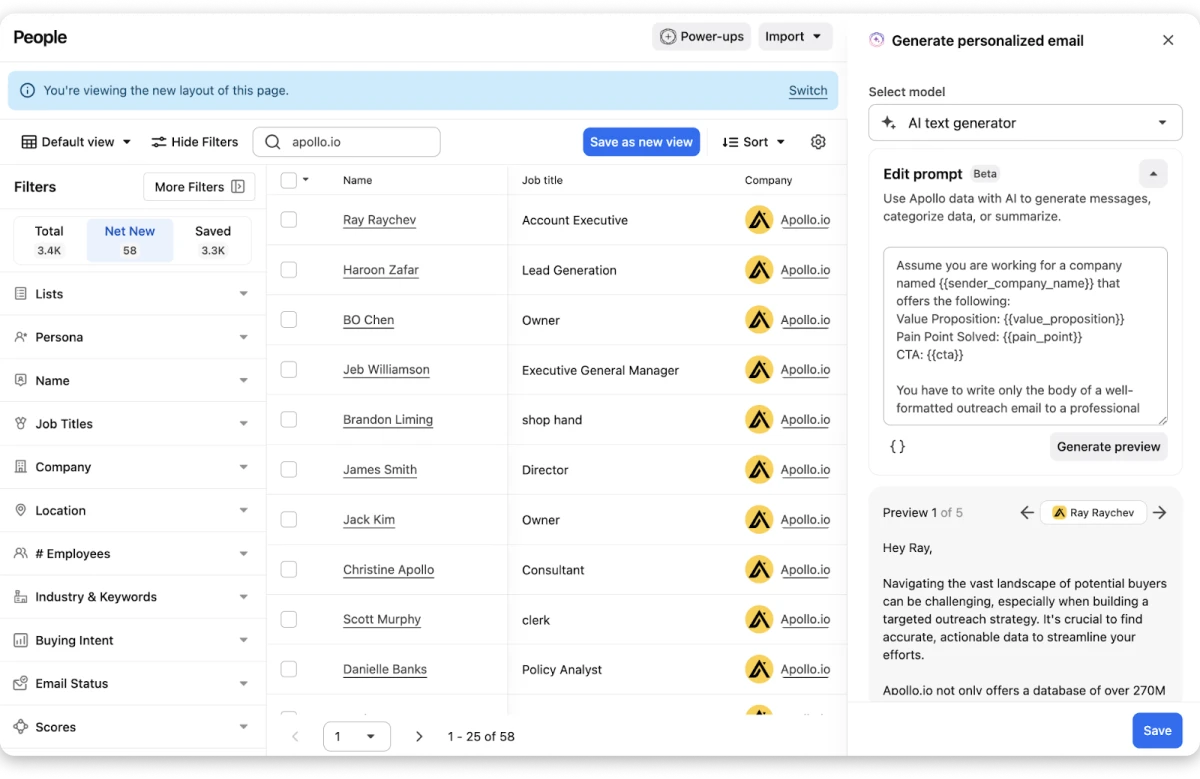
Task: Click the apollo.io search field
Action: (347, 142)
